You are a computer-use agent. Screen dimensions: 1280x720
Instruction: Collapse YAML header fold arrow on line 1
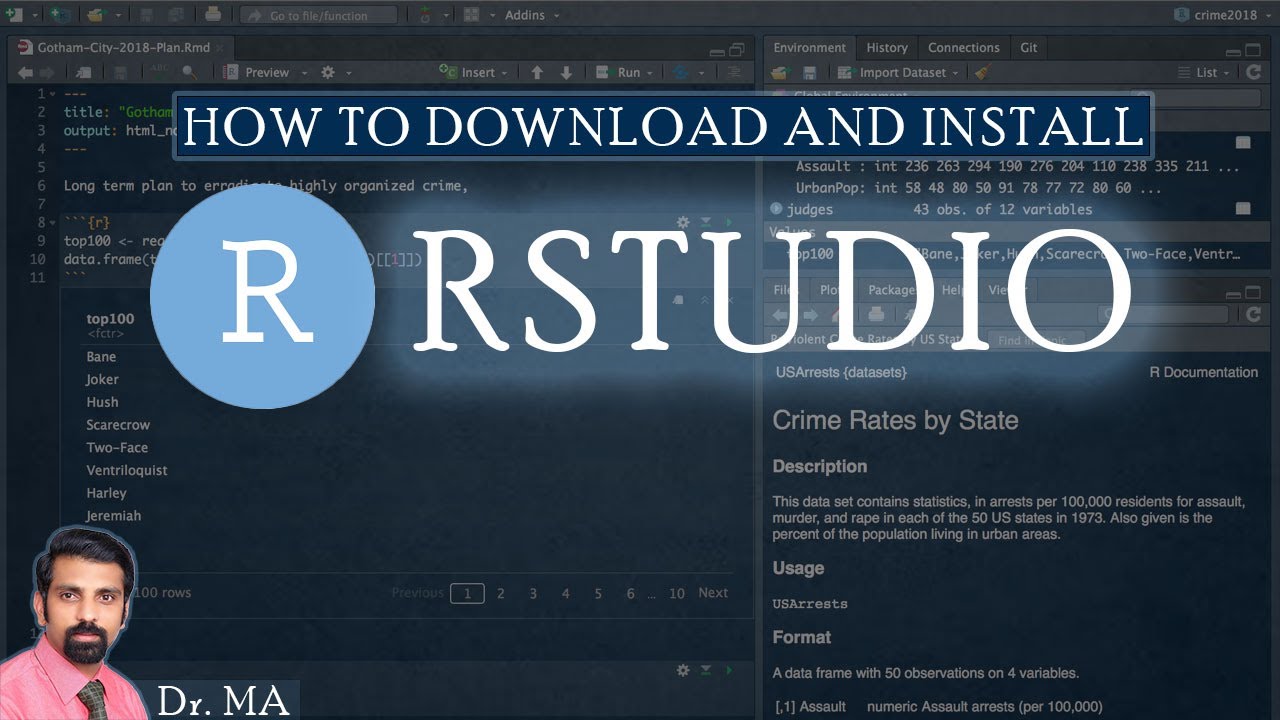(x=53, y=94)
